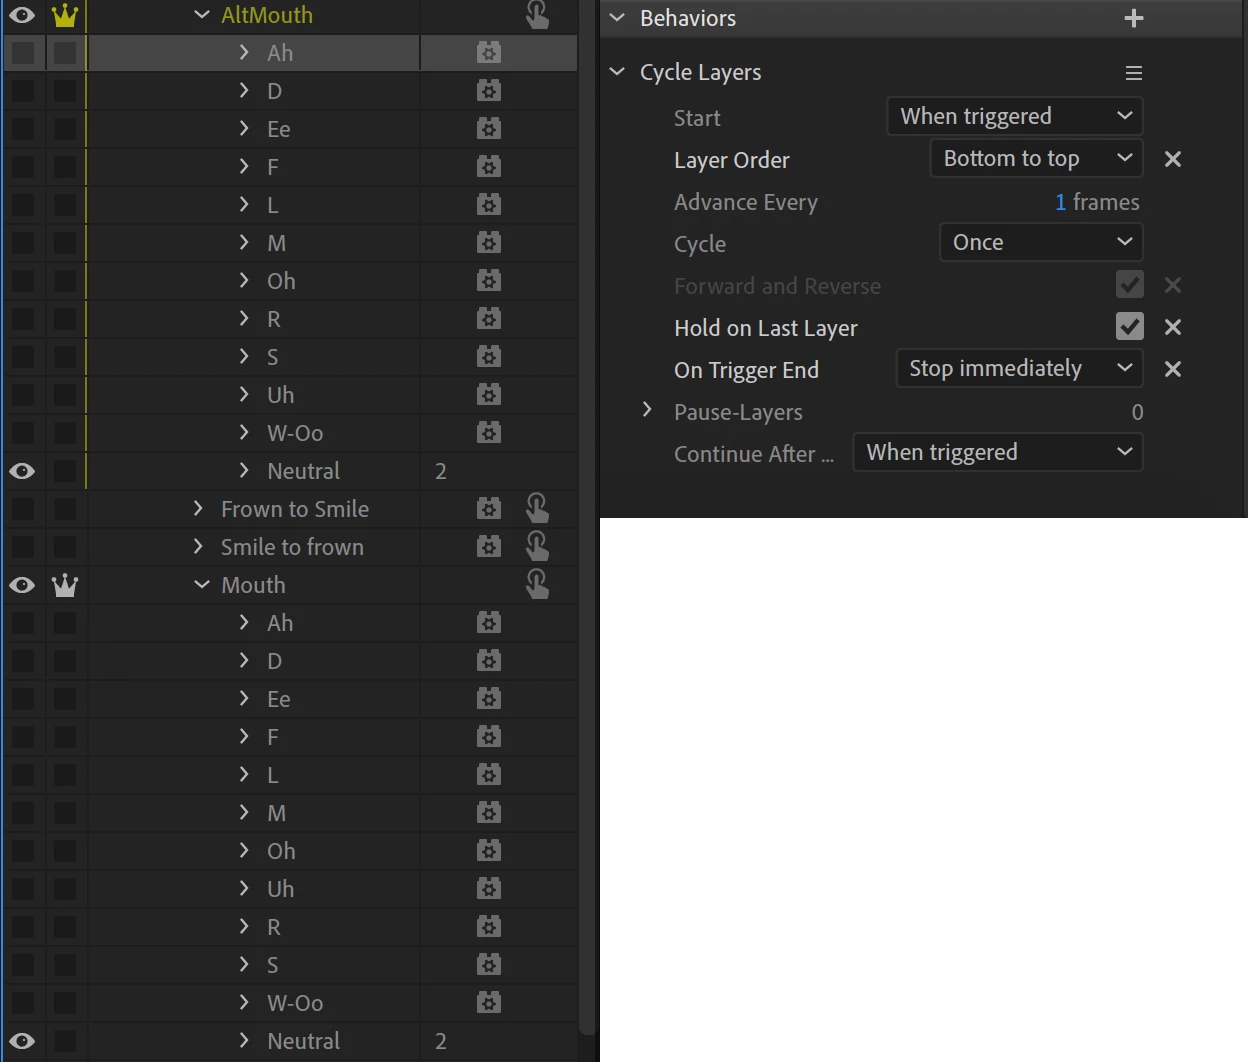The image size is (1248, 1062).
Task: Toggle visibility eye of Mouth group
Action: click(22, 585)
